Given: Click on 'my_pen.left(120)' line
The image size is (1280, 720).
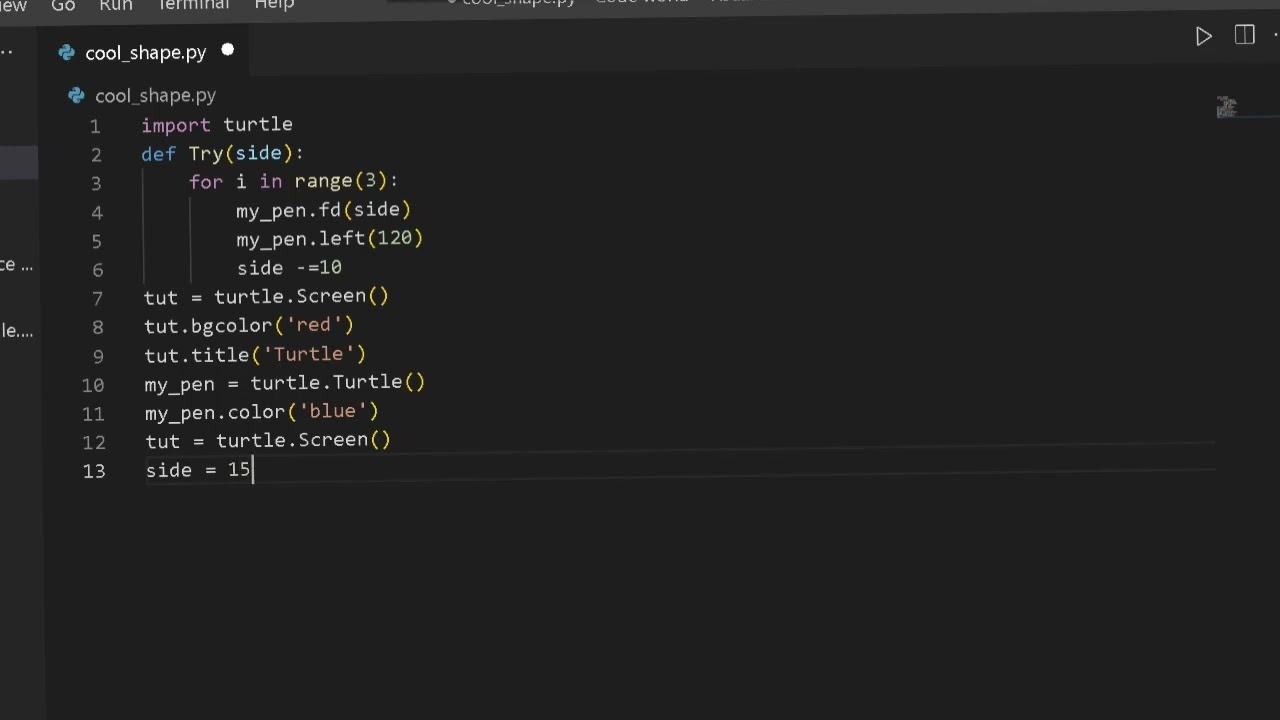Looking at the screenshot, I should coord(329,239).
